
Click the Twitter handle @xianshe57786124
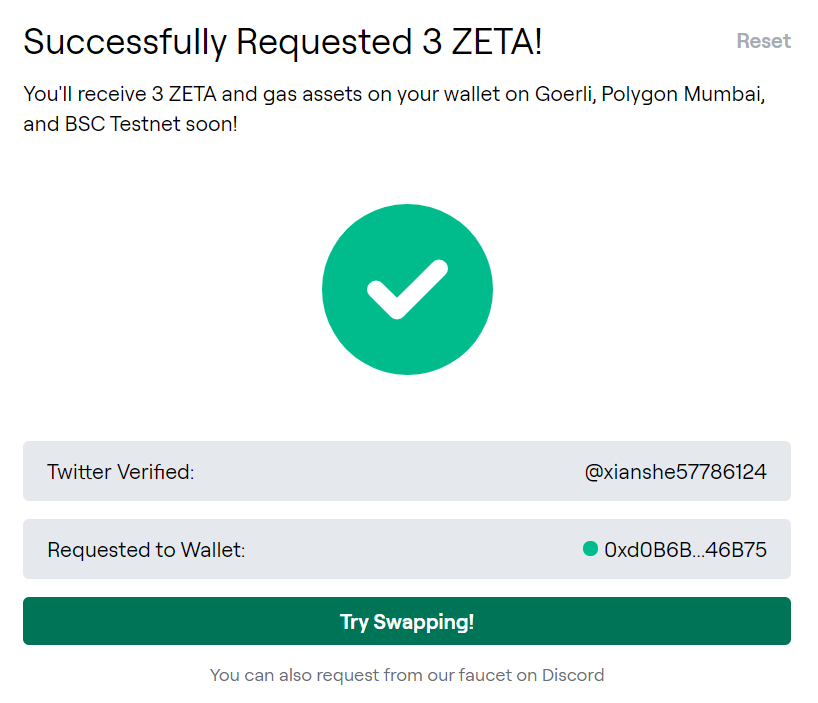[x=676, y=471]
